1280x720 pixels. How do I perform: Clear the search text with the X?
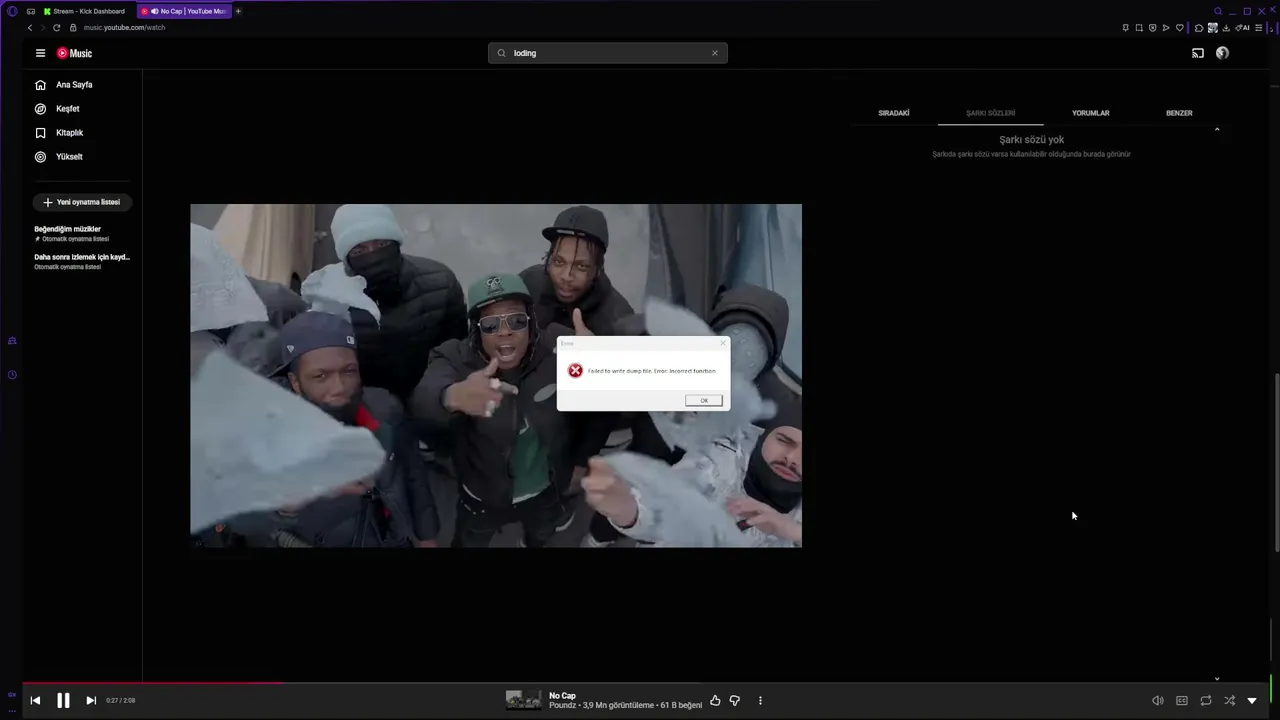click(715, 53)
